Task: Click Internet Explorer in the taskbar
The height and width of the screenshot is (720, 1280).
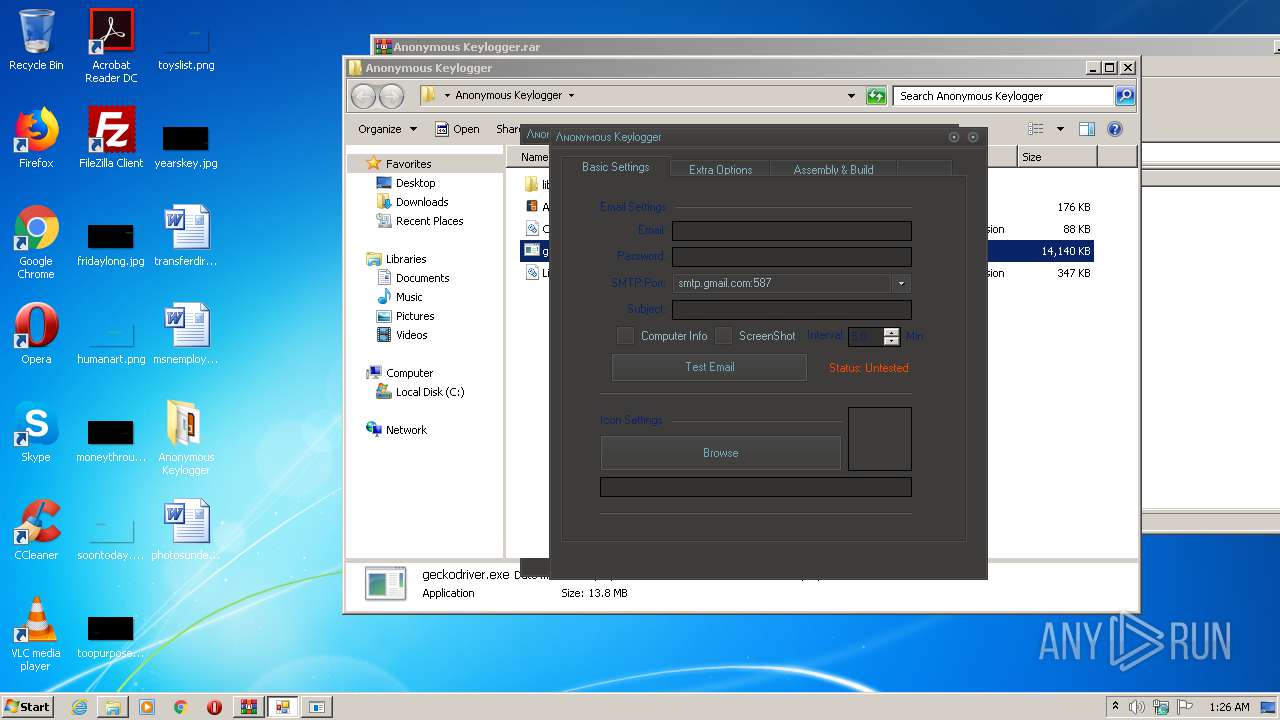Action: coord(79,707)
